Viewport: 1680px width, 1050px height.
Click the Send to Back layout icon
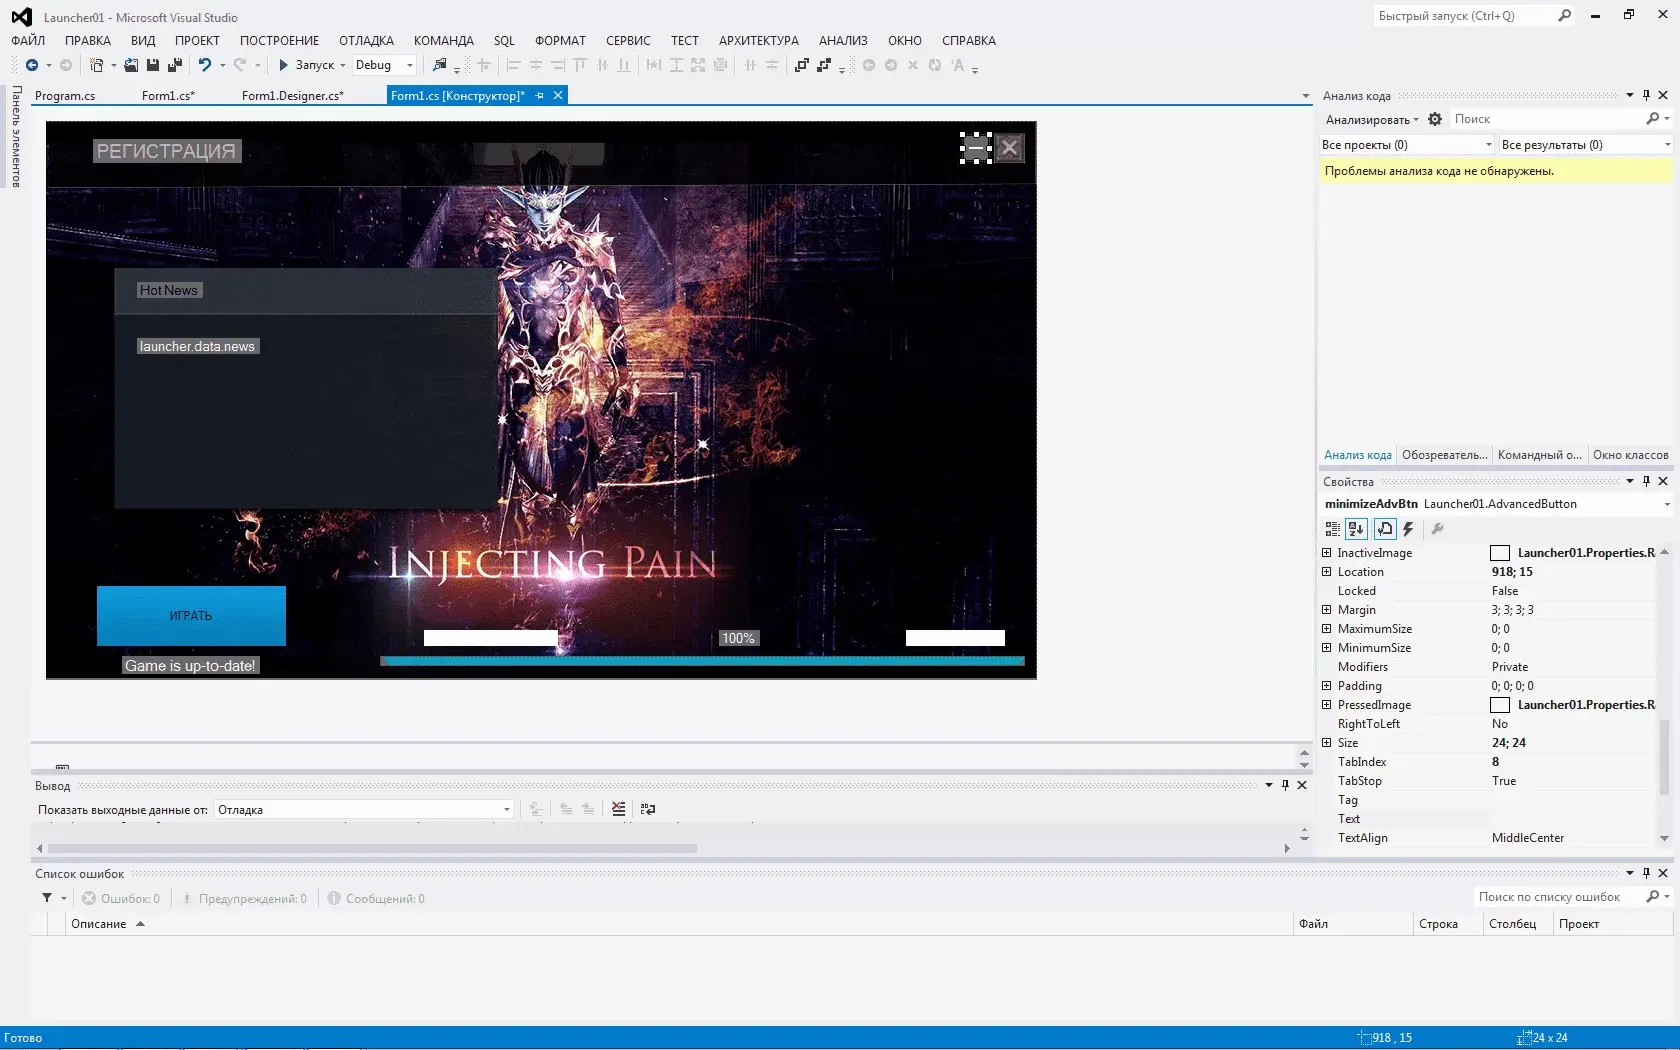click(824, 65)
